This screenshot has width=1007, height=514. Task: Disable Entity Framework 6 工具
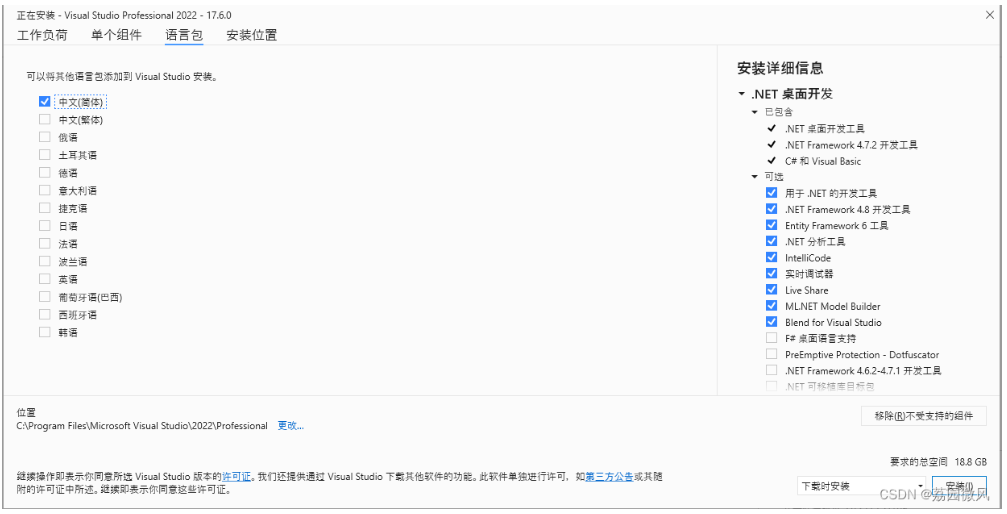(x=771, y=225)
